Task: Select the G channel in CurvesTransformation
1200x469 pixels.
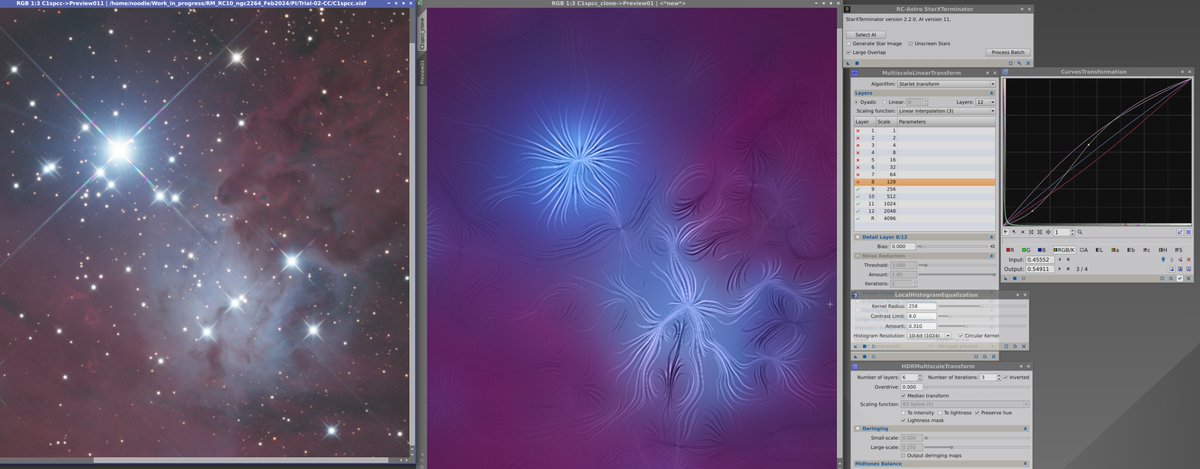Action: tap(1026, 250)
